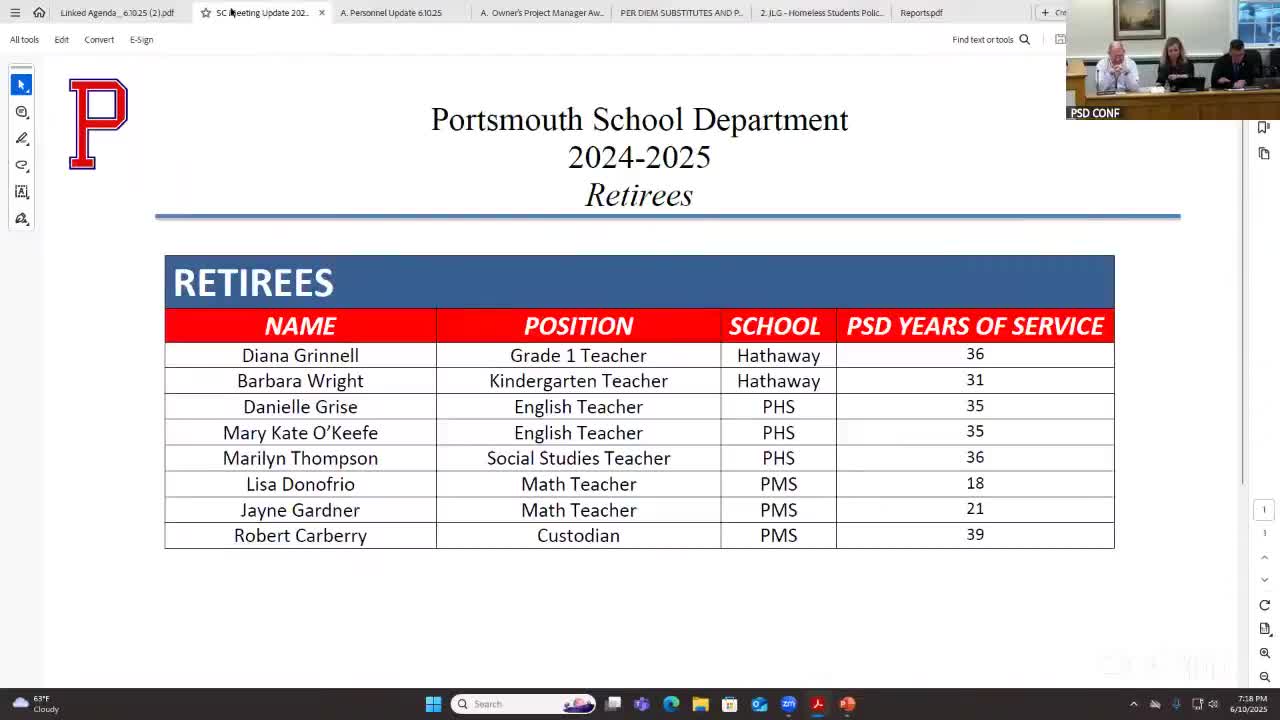Open PowerPoint from taskbar

click(847, 704)
